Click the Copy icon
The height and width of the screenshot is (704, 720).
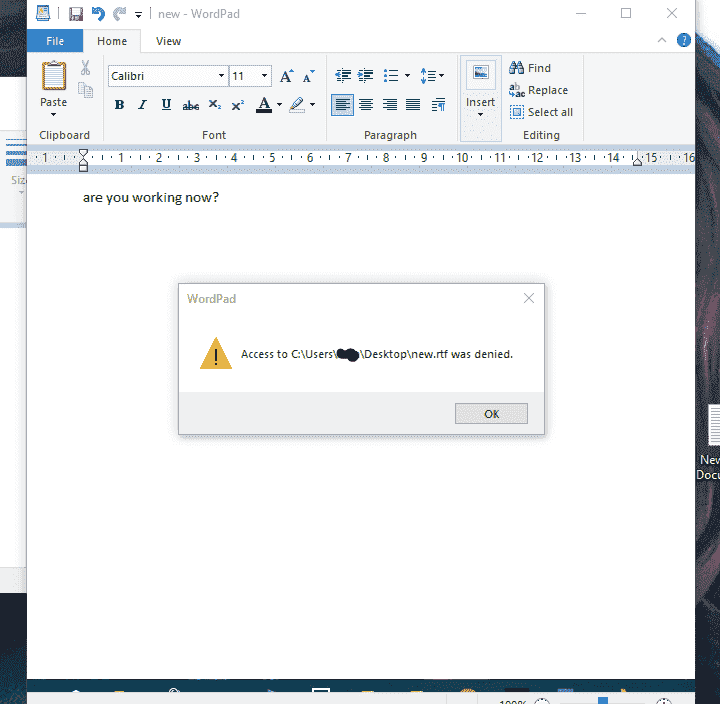point(85,90)
